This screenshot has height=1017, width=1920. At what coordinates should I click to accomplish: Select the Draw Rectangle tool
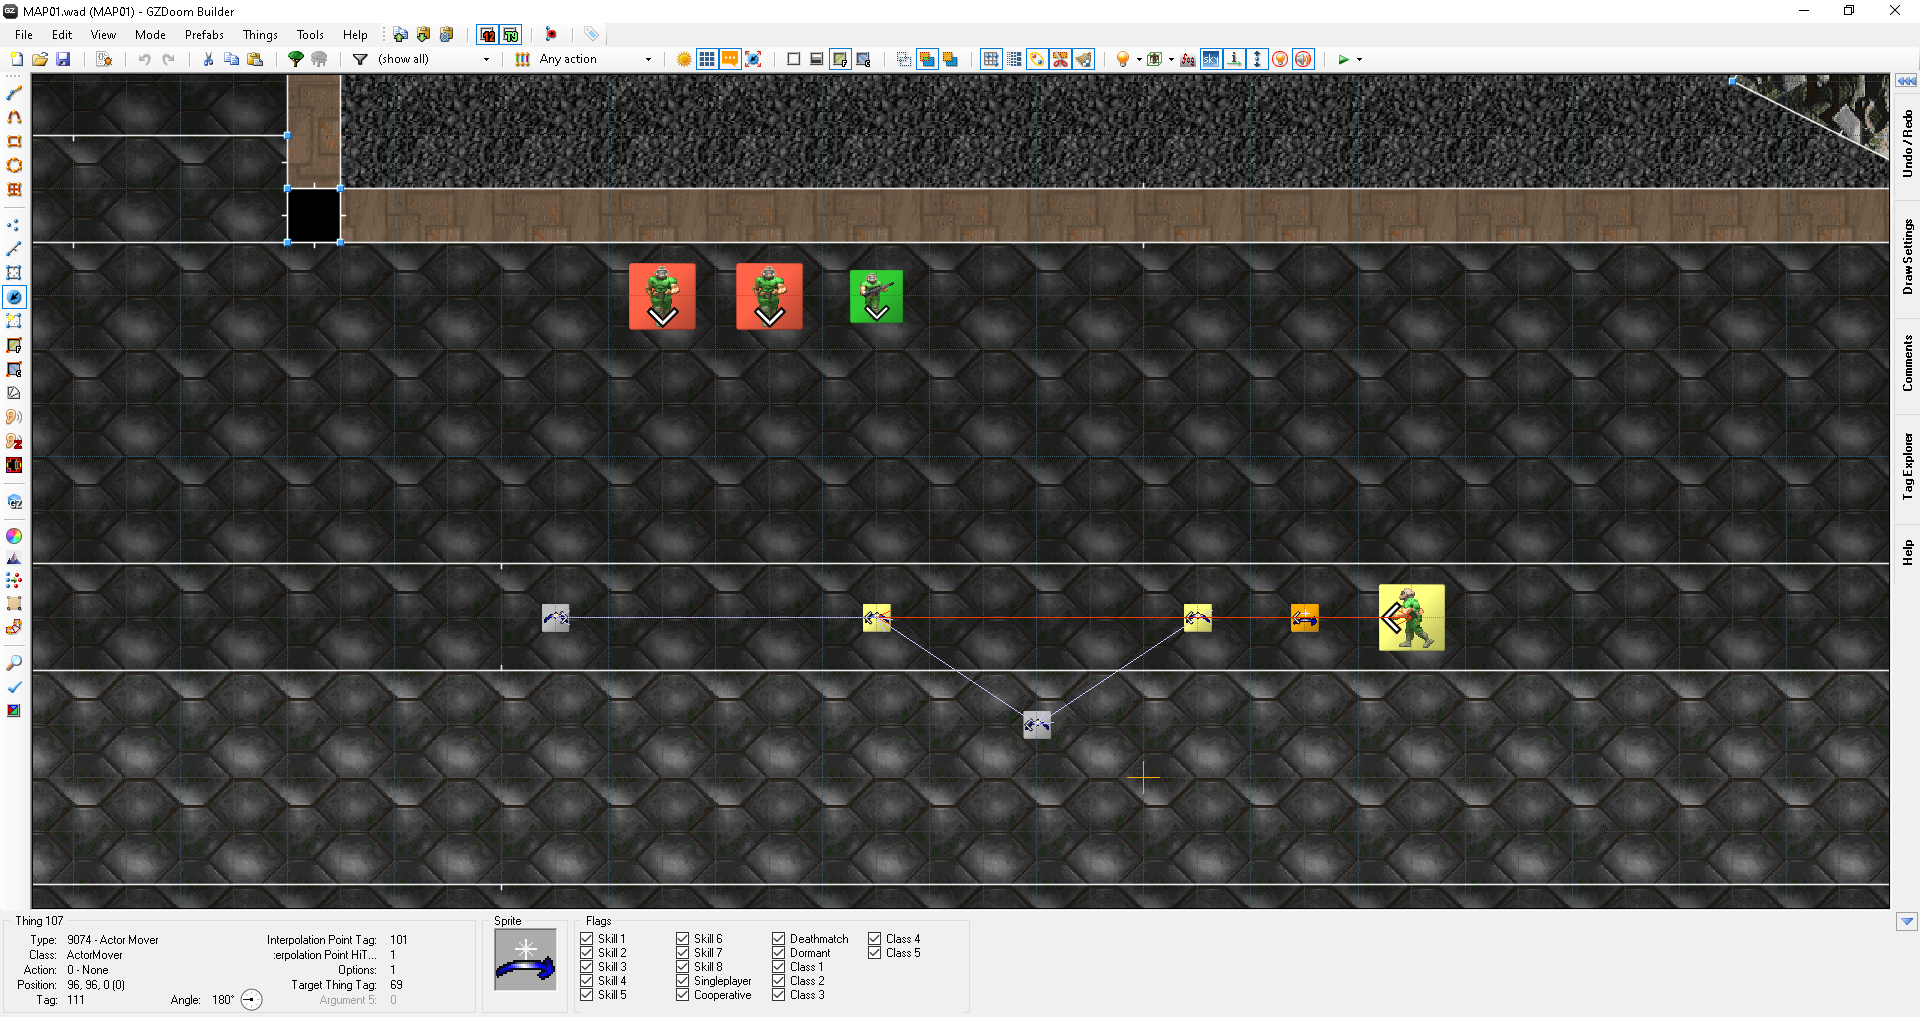pos(14,141)
